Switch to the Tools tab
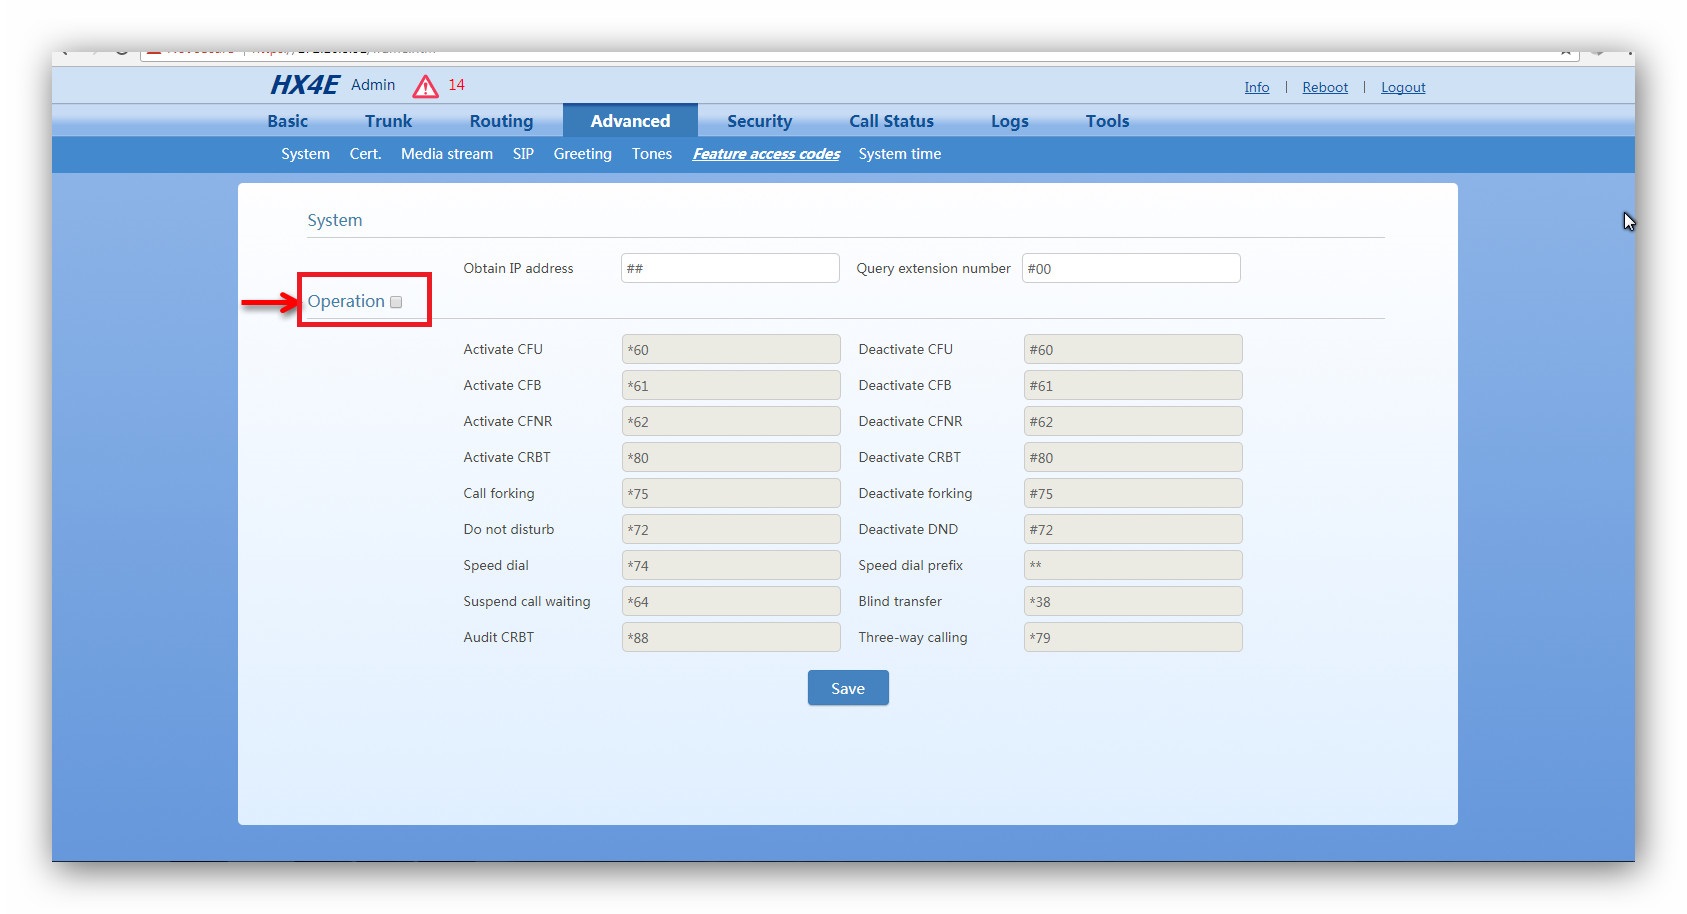Viewport: 1687px width, 914px height. click(x=1107, y=121)
